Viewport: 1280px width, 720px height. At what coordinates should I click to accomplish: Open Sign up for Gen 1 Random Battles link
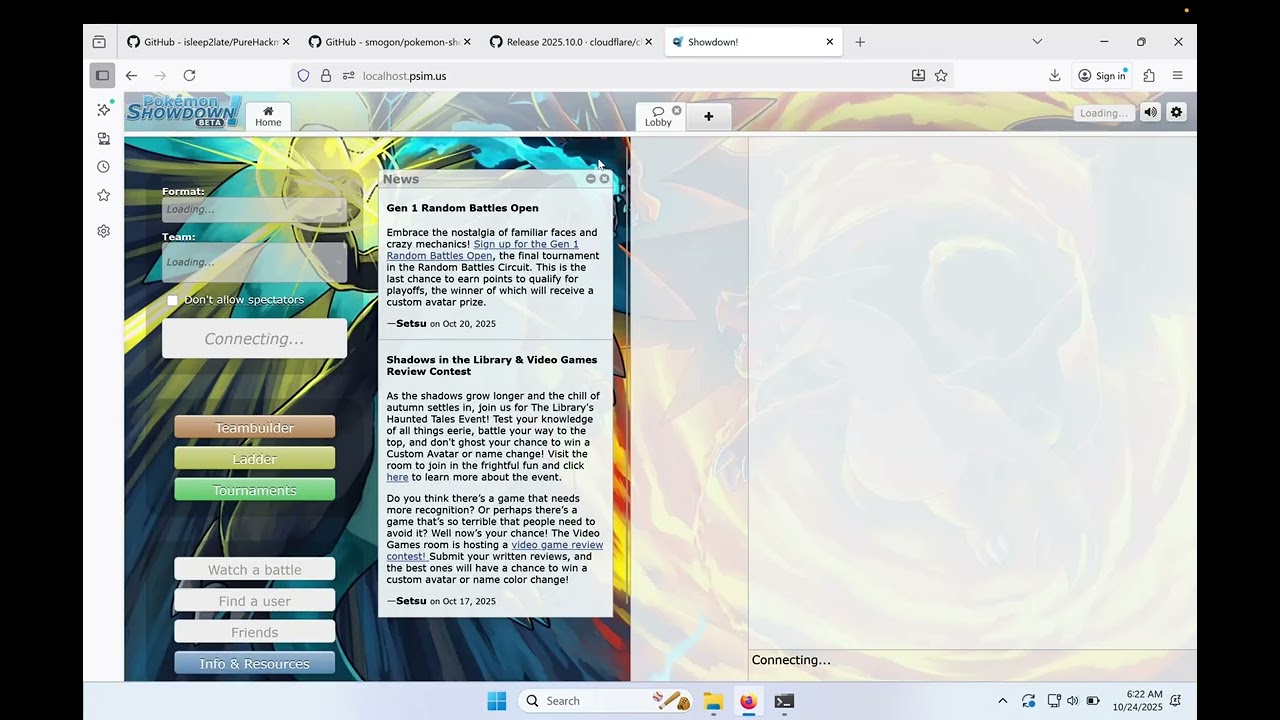click(x=483, y=250)
